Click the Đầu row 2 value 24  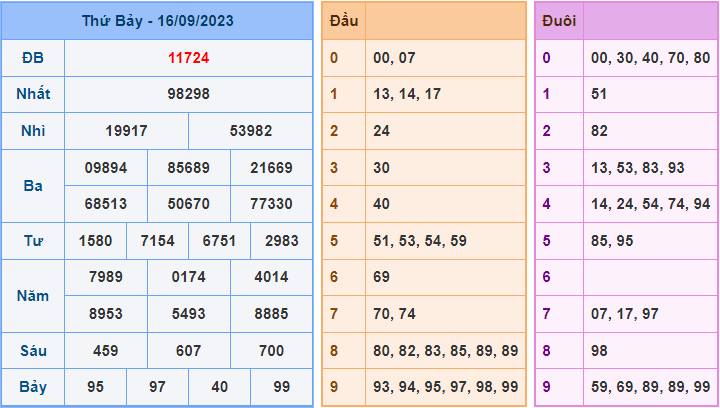381,131
